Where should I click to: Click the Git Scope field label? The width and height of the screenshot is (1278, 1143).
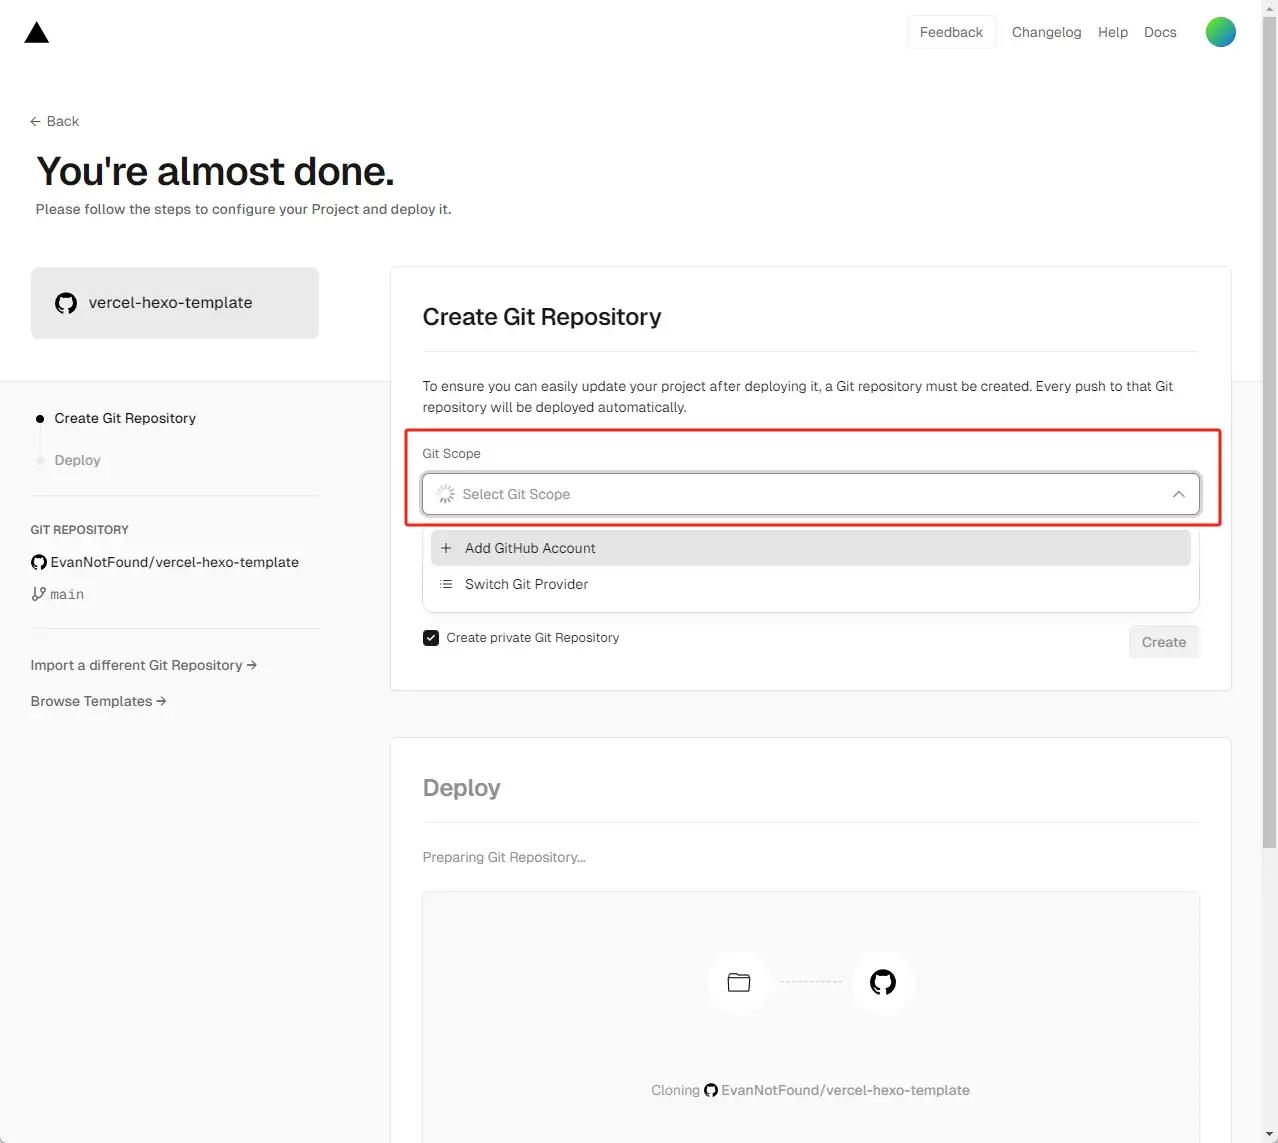tap(451, 453)
